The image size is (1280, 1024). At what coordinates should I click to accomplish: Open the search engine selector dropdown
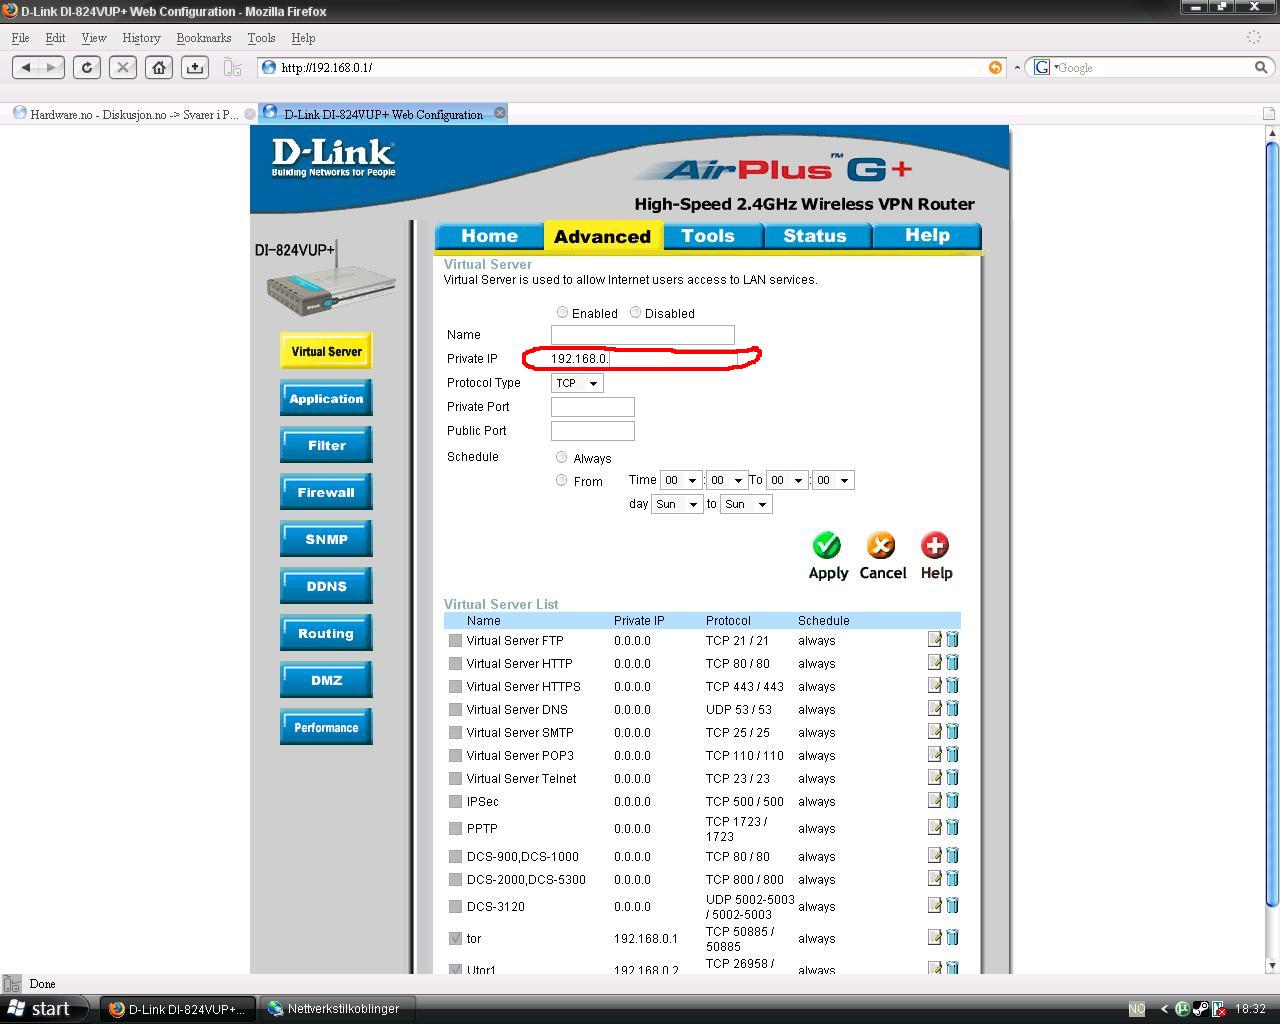pyautogui.click(x=1045, y=67)
